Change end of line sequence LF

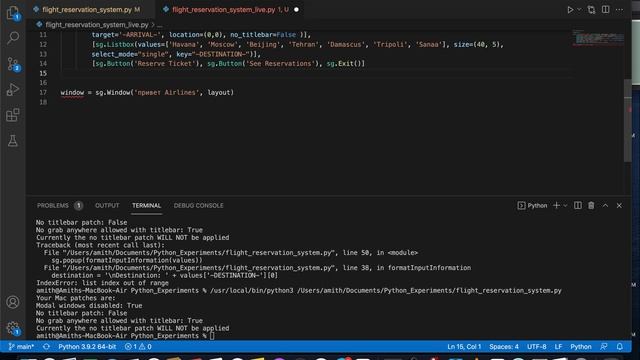[x=558, y=347]
